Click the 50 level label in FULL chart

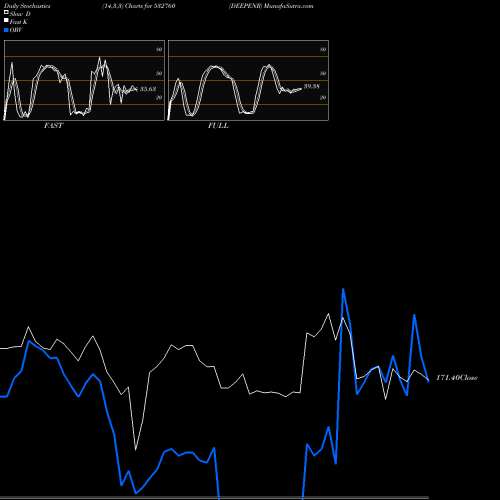tap(323, 73)
